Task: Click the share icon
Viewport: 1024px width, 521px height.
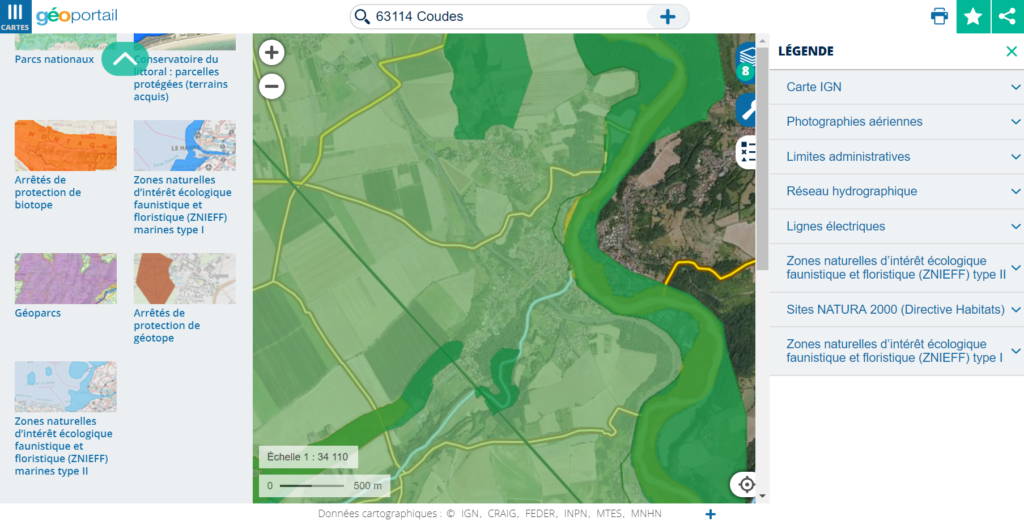Action: click(1007, 16)
